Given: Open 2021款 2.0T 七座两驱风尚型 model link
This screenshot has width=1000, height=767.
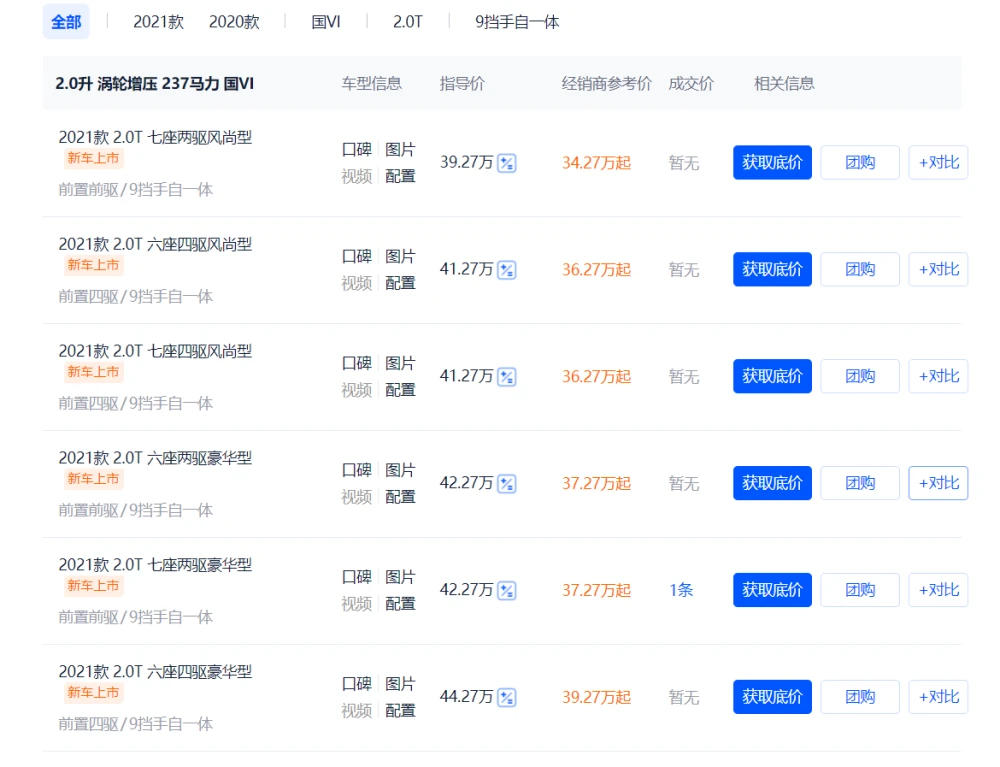Looking at the screenshot, I should click(x=155, y=137).
